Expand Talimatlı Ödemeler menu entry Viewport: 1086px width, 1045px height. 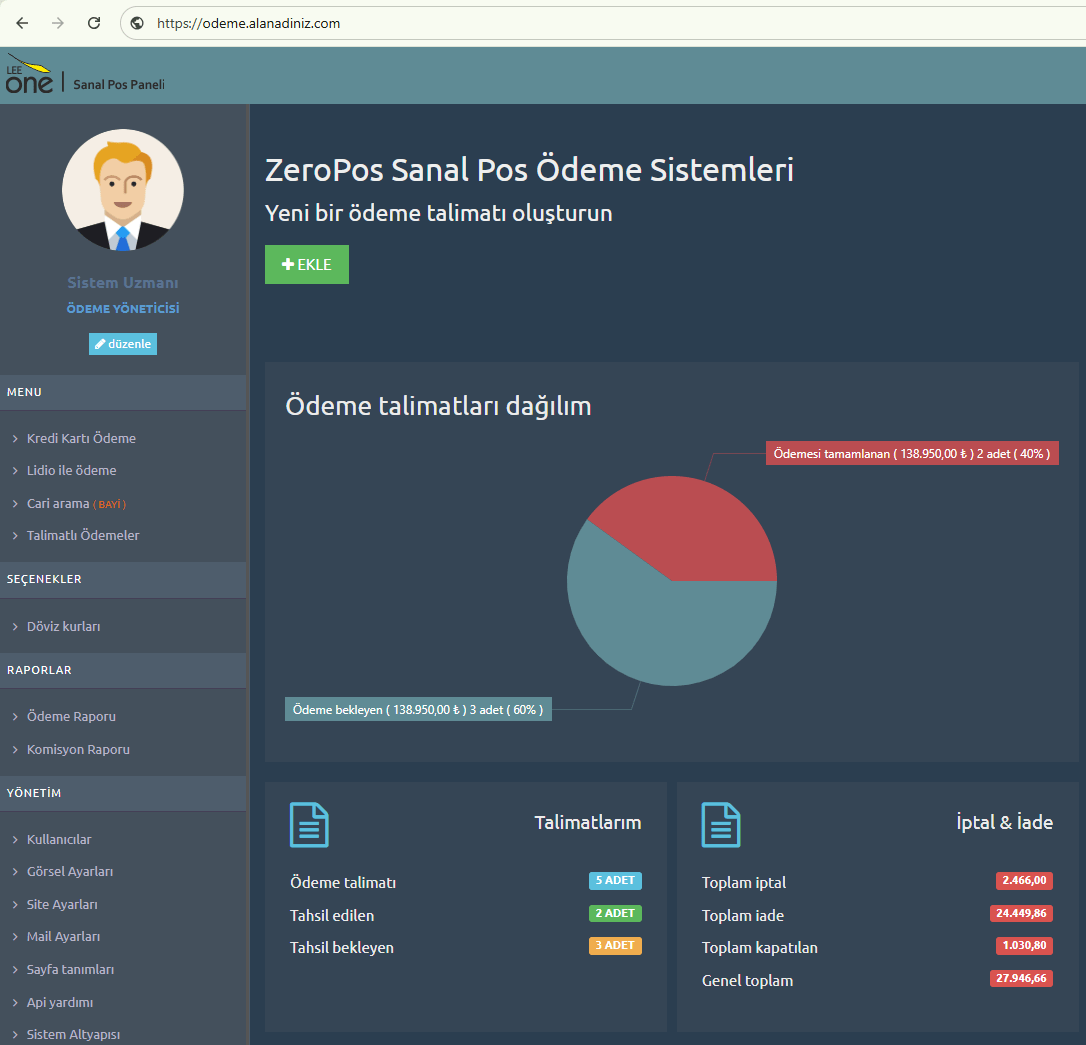pos(83,535)
